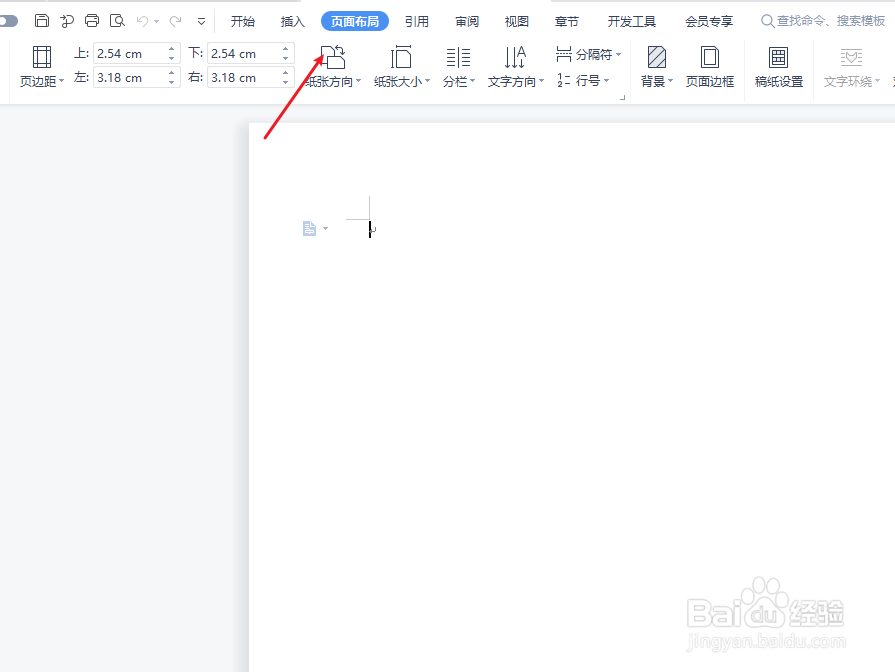Screen dimensions: 895x672
Task: Open the undo history dropdown arrow
Action: pos(156,22)
